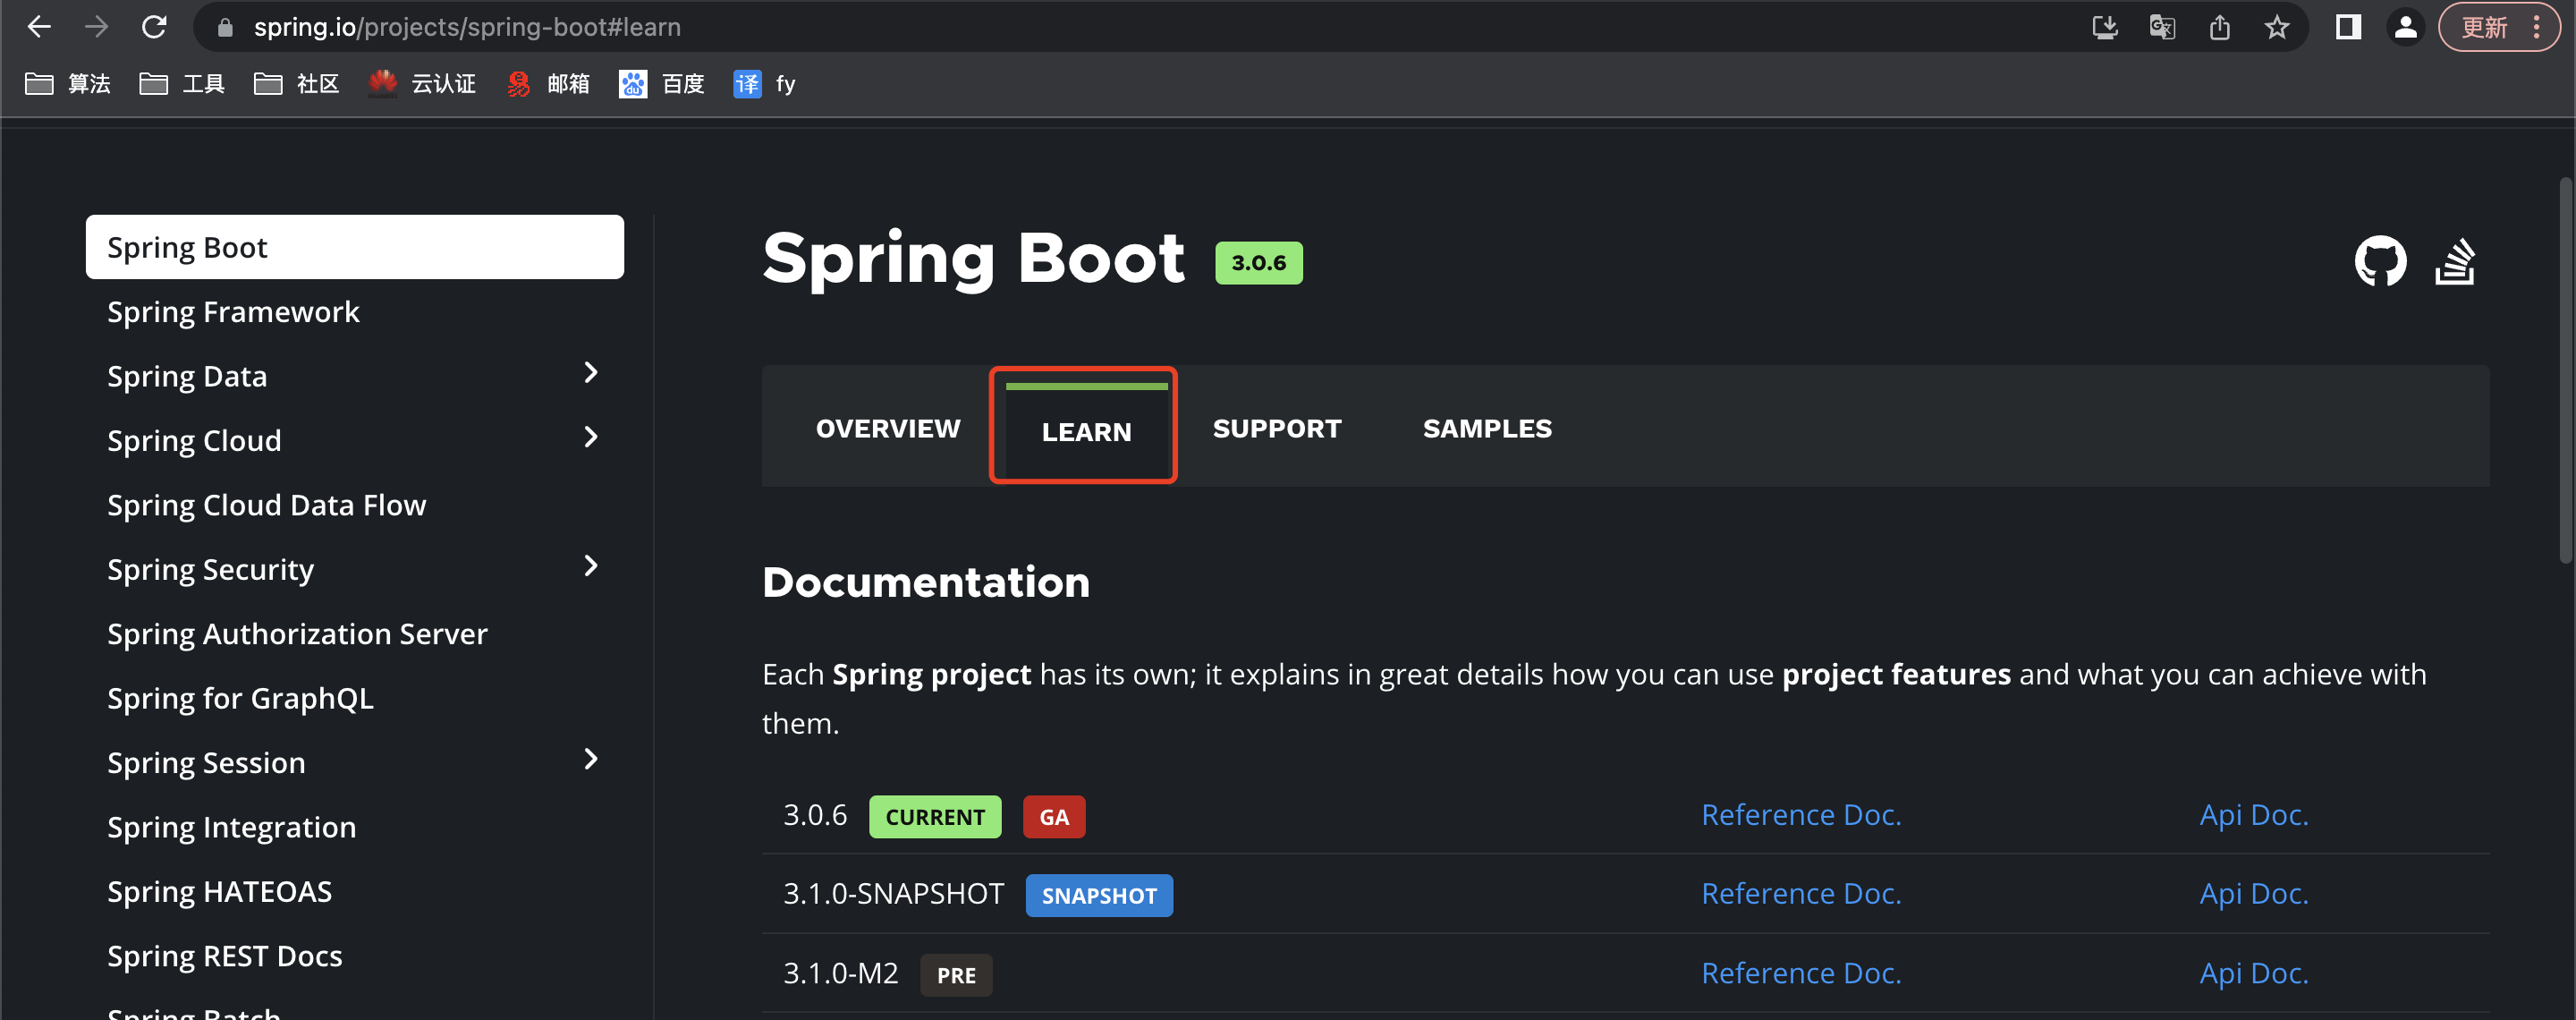Screen dimensions: 2576x1020
Task: Open Spring Session project link
Action: tap(206, 763)
